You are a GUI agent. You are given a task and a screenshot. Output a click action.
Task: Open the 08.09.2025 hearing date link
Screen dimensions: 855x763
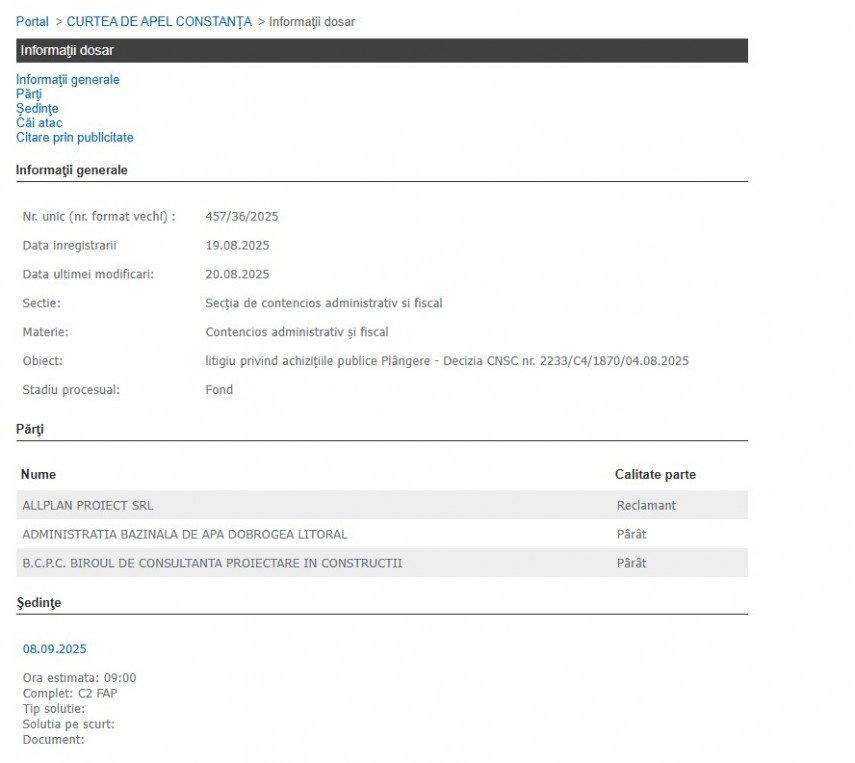55,648
